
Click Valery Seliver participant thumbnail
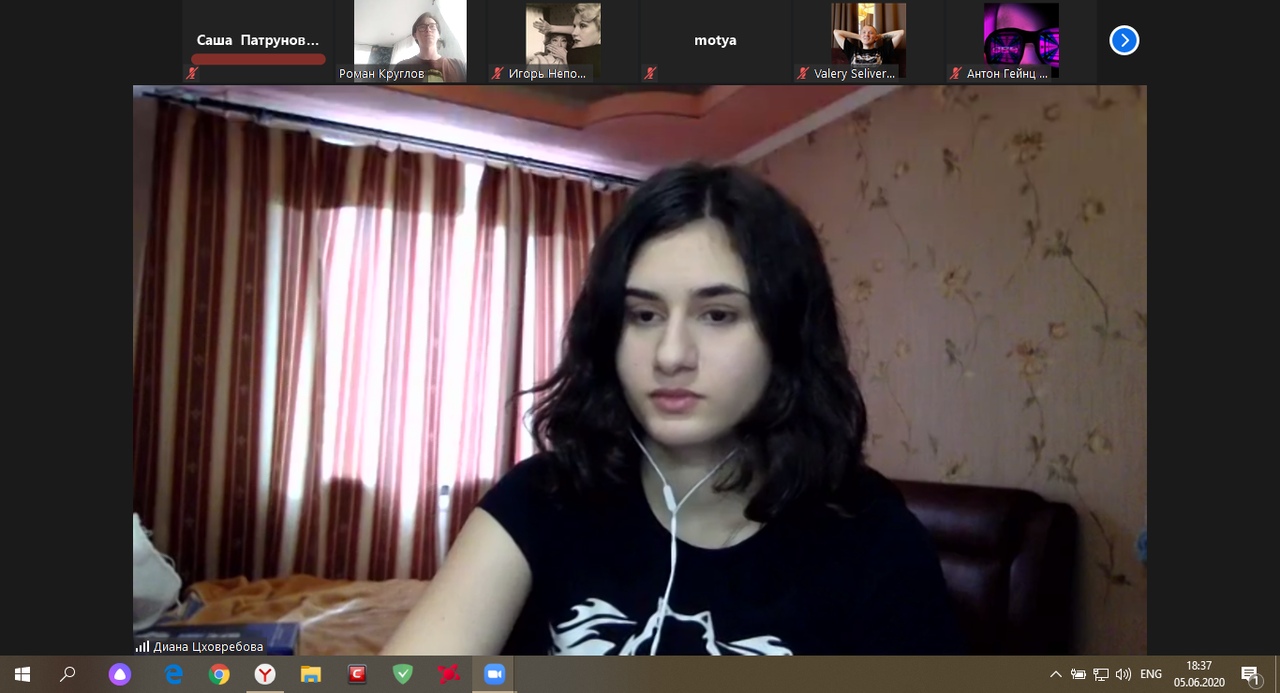[x=867, y=41]
